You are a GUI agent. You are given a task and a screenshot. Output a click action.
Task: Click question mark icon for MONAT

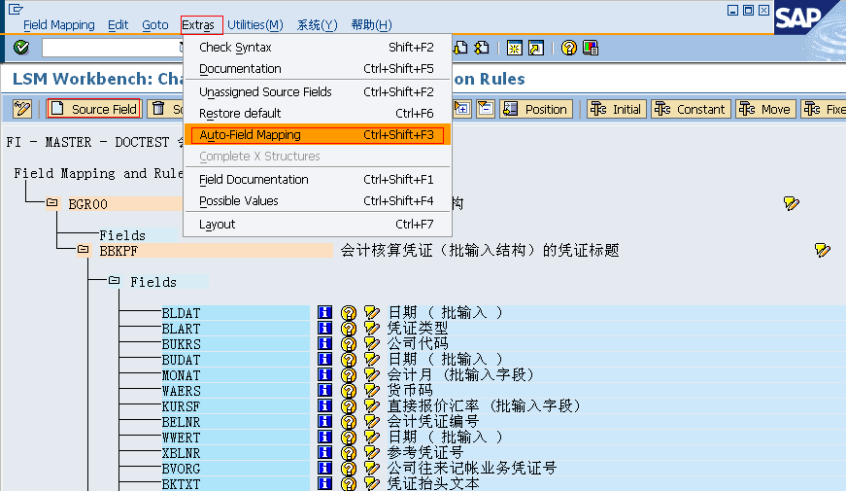(349, 375)
